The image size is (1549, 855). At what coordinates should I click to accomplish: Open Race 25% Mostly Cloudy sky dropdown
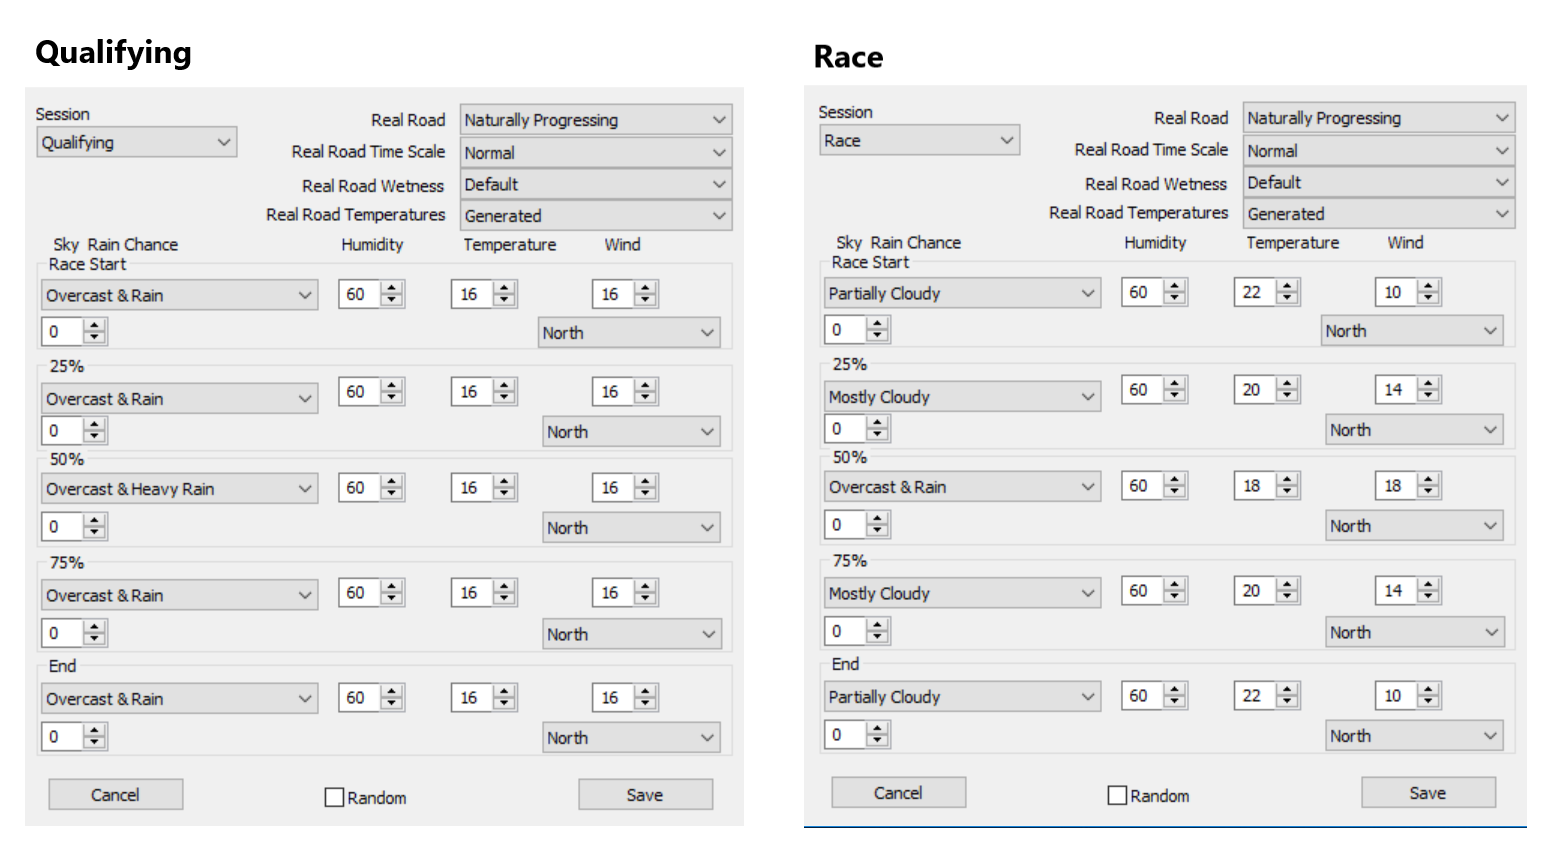[963, 396]
